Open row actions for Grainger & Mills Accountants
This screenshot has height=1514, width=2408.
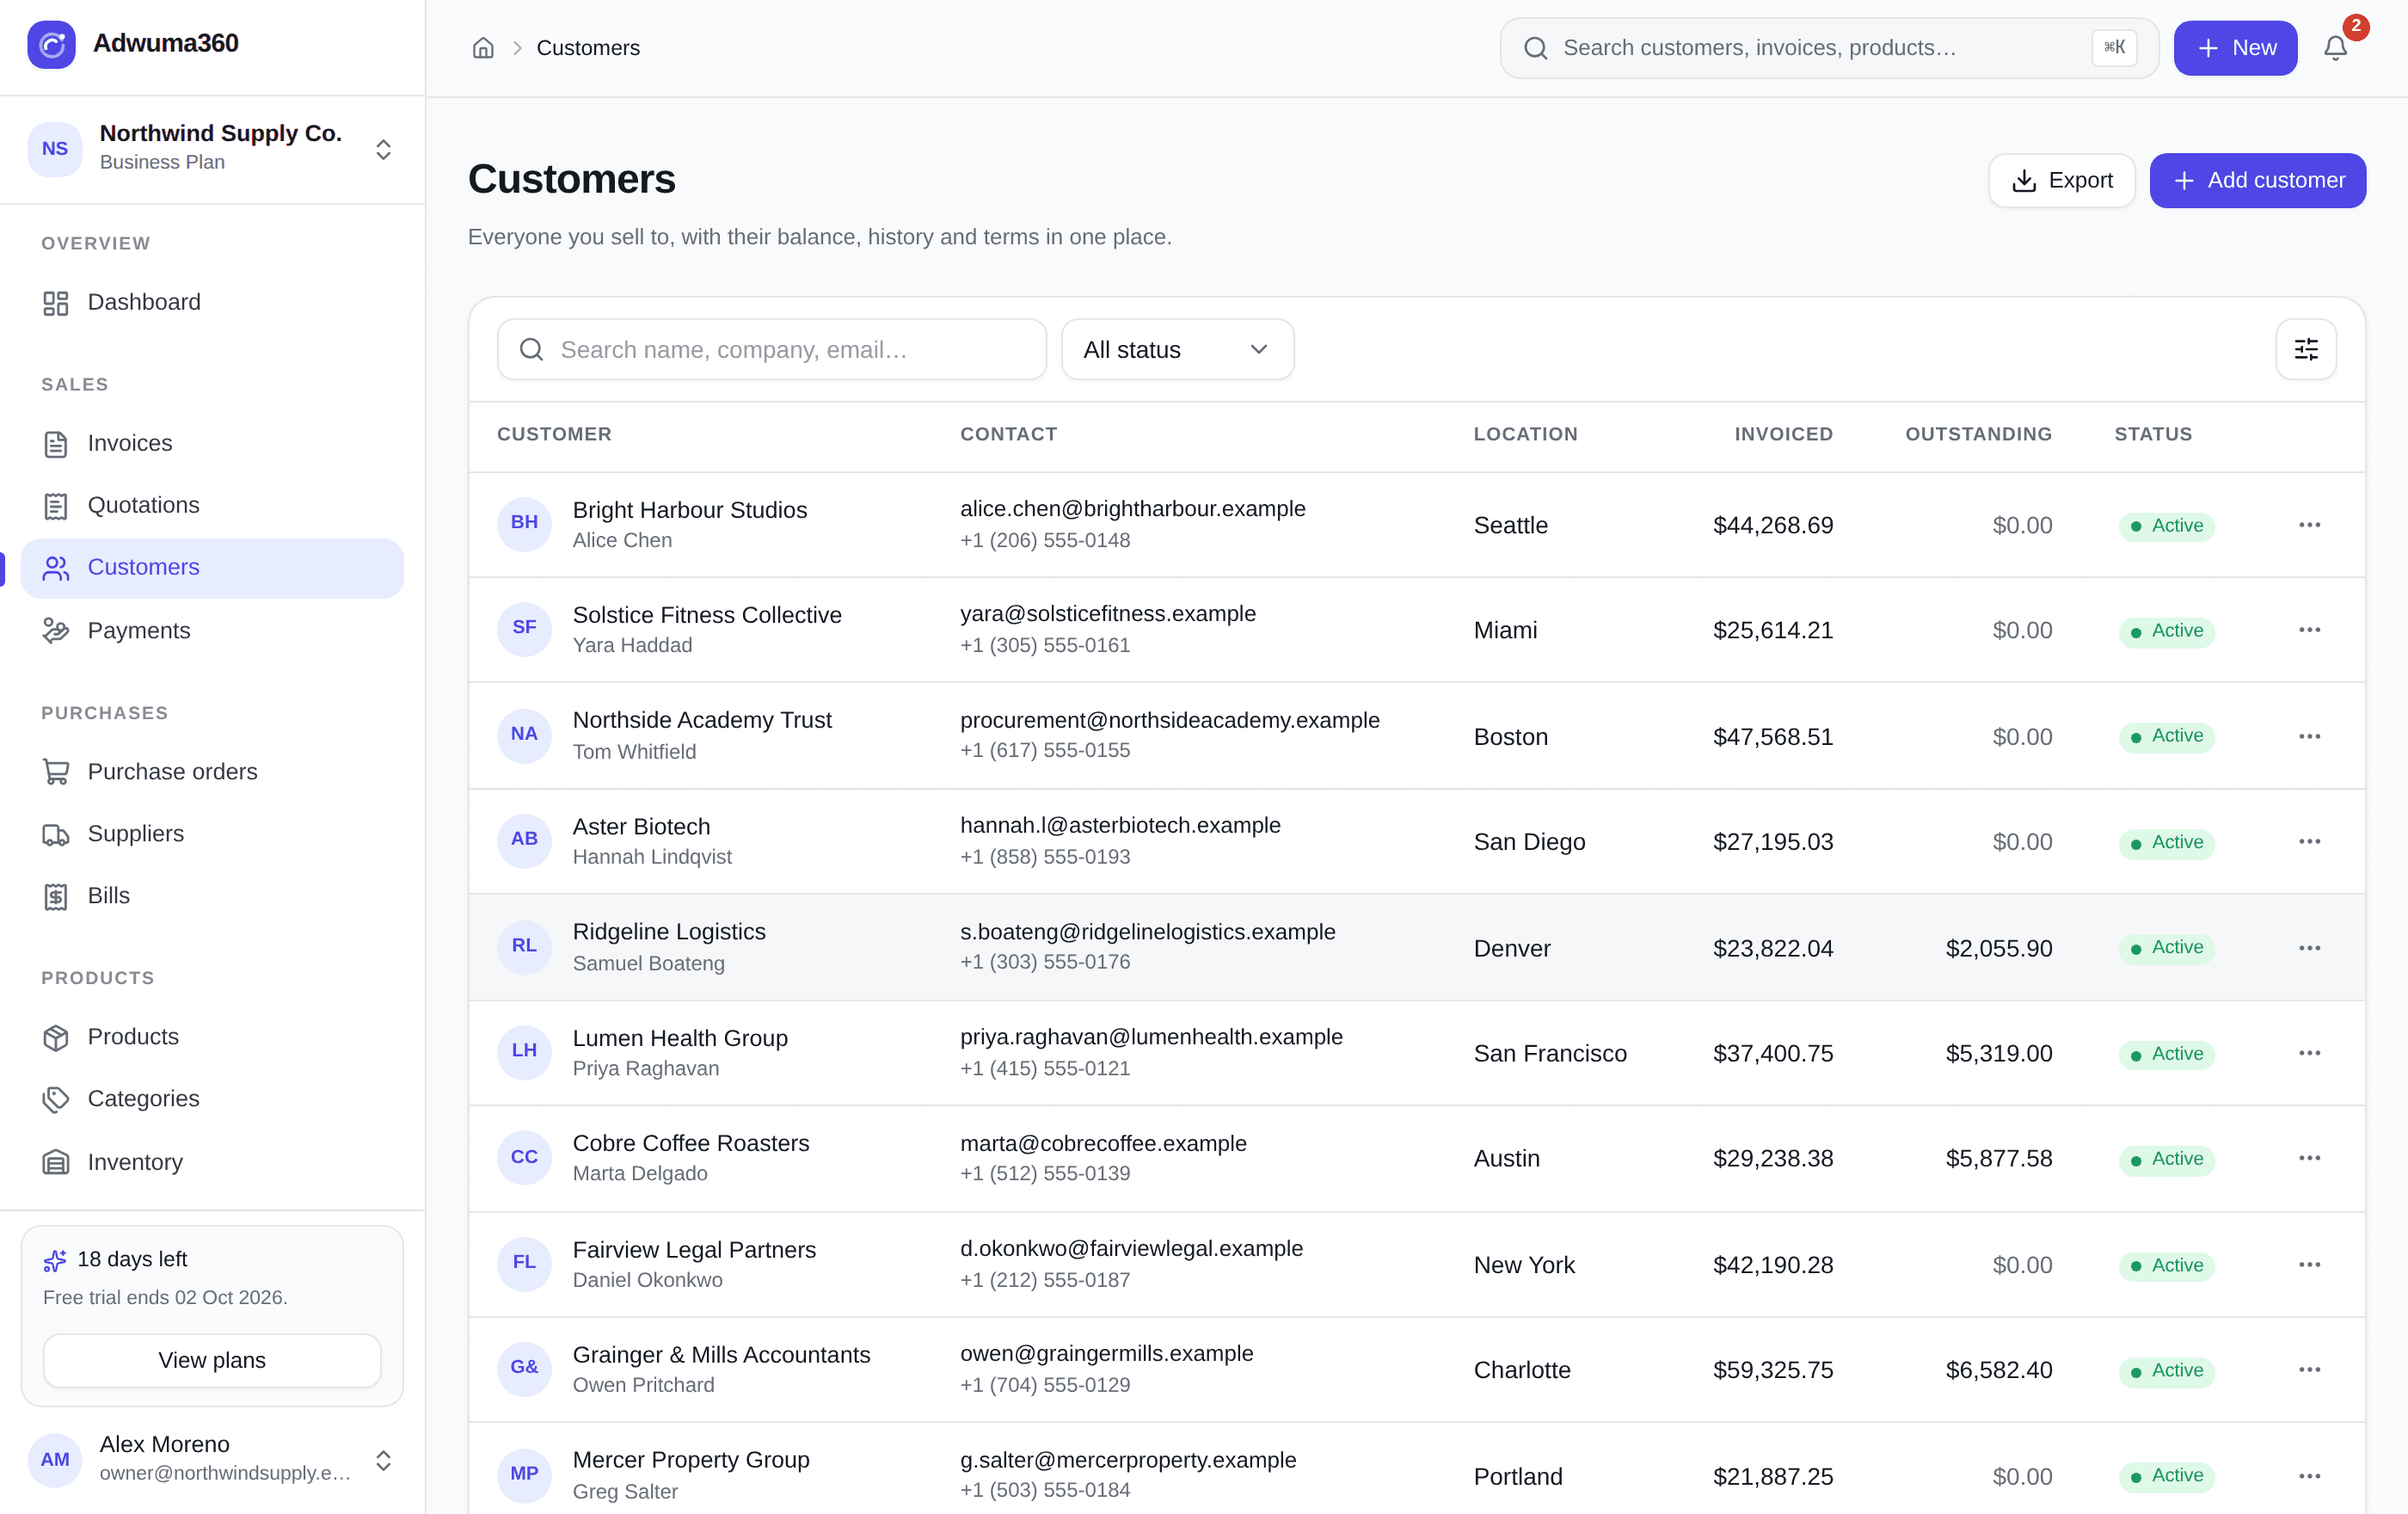[x=2309, y=1369]
